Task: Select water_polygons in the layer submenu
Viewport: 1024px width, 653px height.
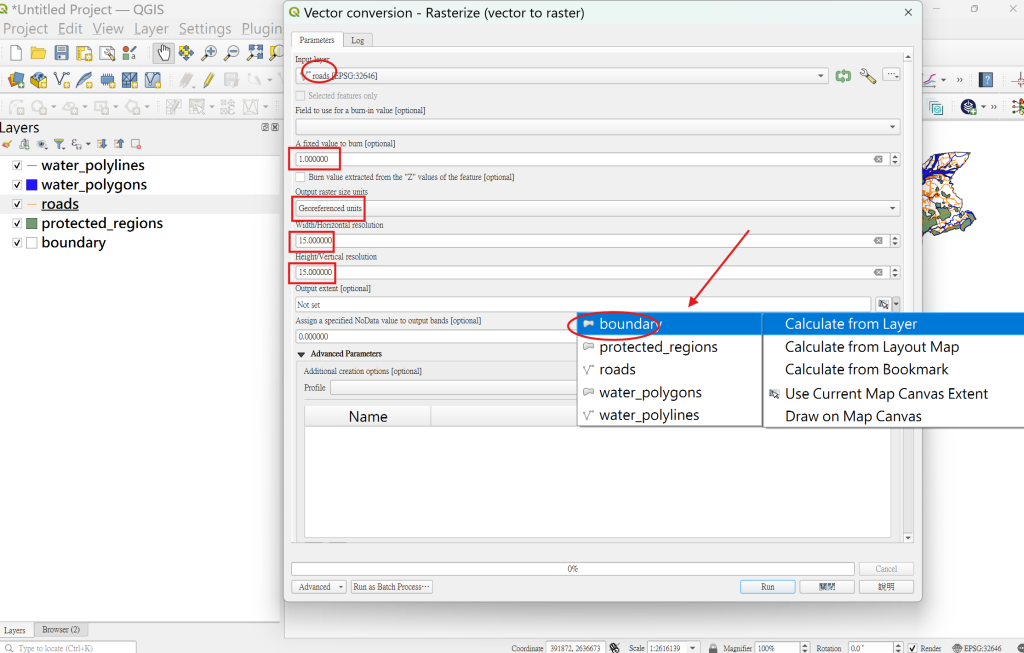Action: 669,392
